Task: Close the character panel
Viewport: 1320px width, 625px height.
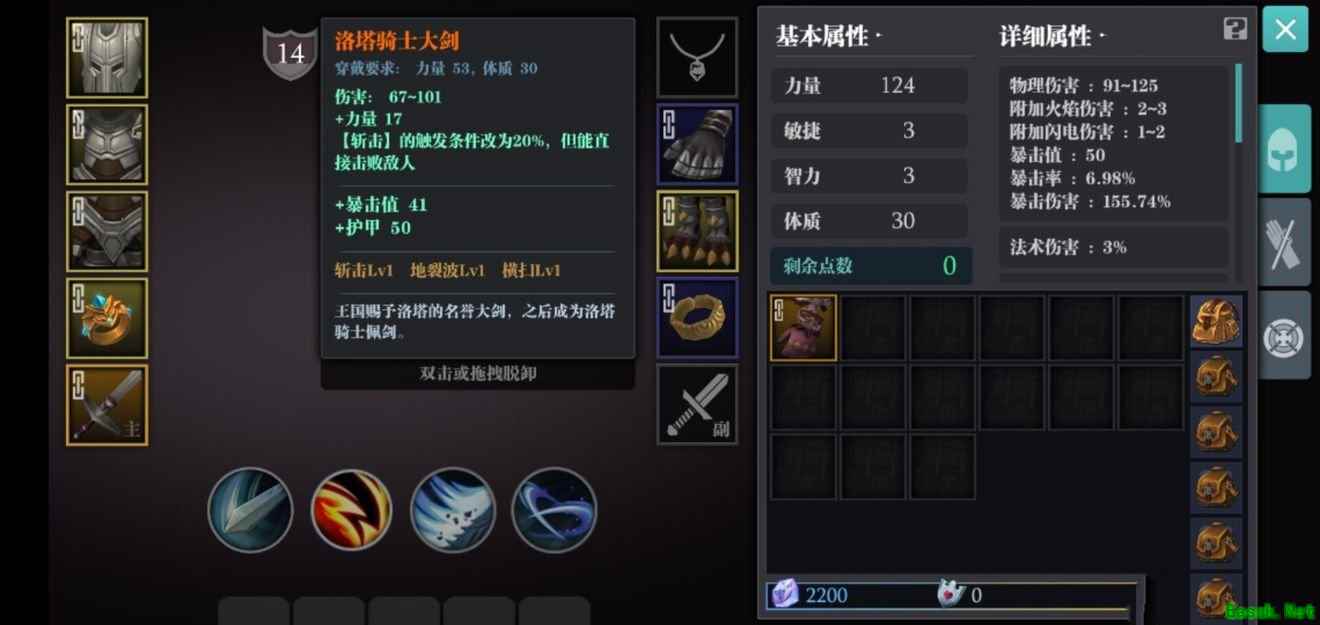Action: click(x=1285, y=29)
